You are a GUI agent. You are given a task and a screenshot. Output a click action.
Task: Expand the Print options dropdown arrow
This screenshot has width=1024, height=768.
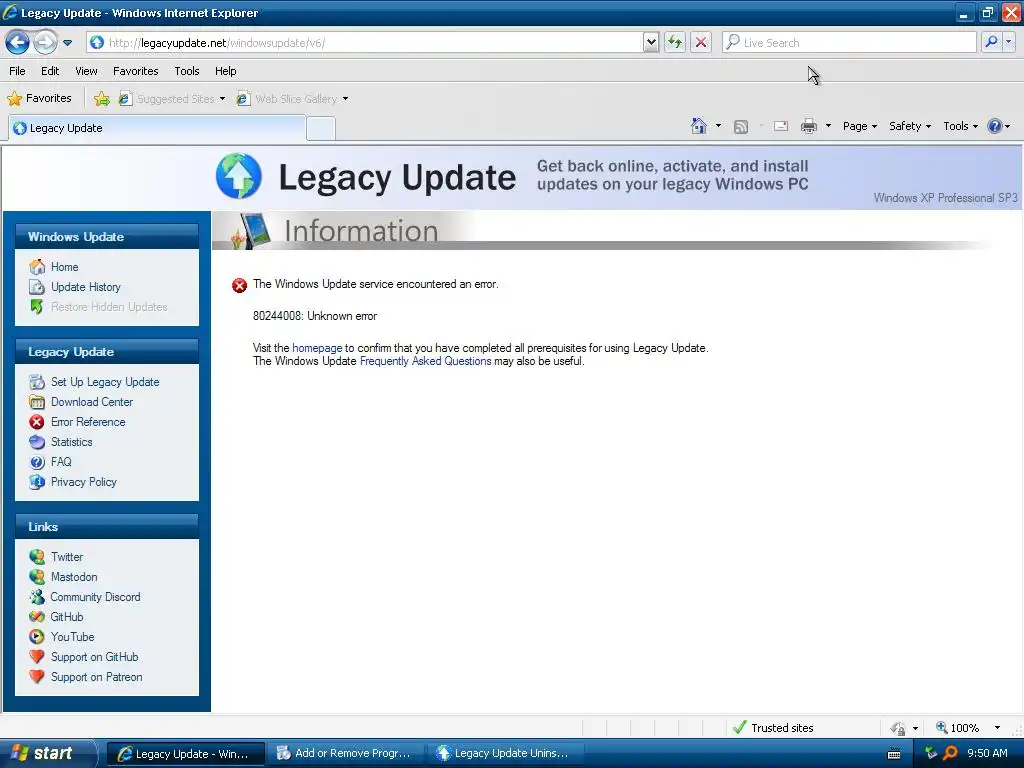tap(828, 126)
